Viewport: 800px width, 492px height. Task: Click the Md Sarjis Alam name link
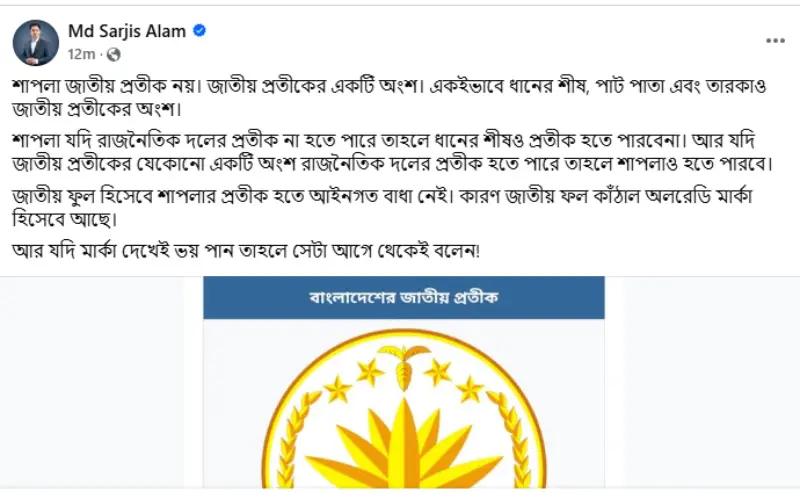click(x=127, y=31)
